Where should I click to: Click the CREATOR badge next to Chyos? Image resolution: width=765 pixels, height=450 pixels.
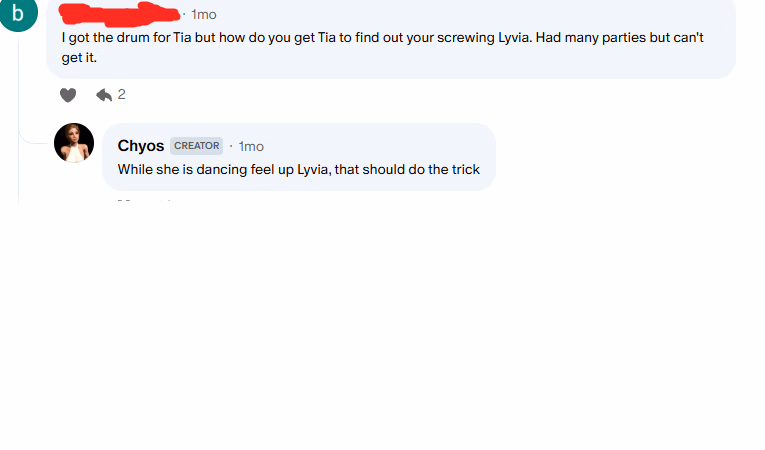196,146
